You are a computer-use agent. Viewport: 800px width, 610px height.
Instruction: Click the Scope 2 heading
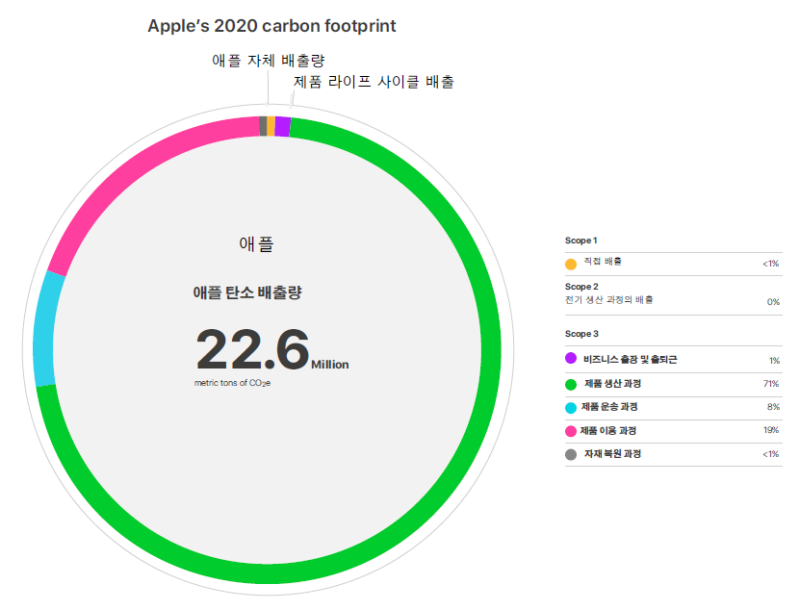coord(581,286)
